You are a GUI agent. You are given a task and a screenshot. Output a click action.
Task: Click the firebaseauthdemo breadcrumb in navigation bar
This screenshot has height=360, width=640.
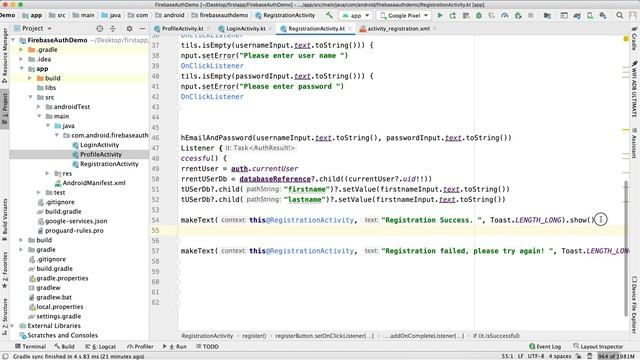(224, 15)
